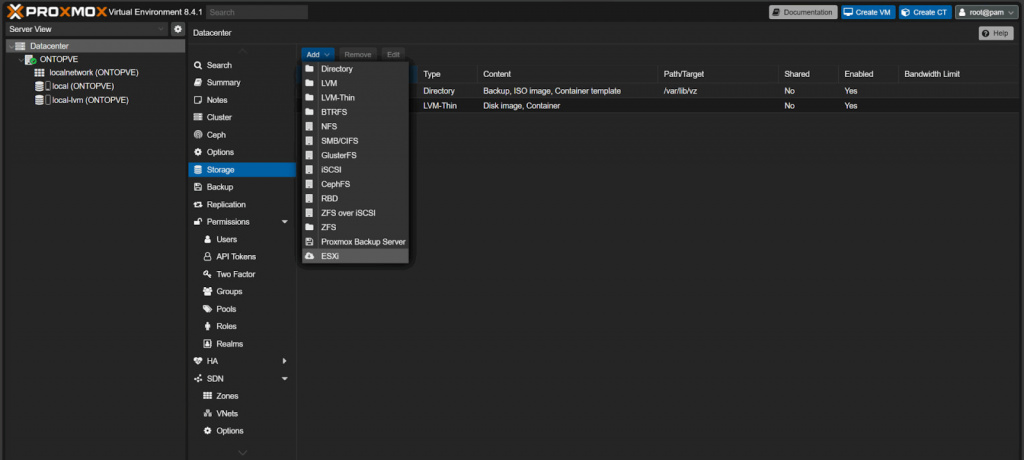Viewport: 1024px width, 460px height.
Task: Open the Documentation button
Action: tap(803, 12)
